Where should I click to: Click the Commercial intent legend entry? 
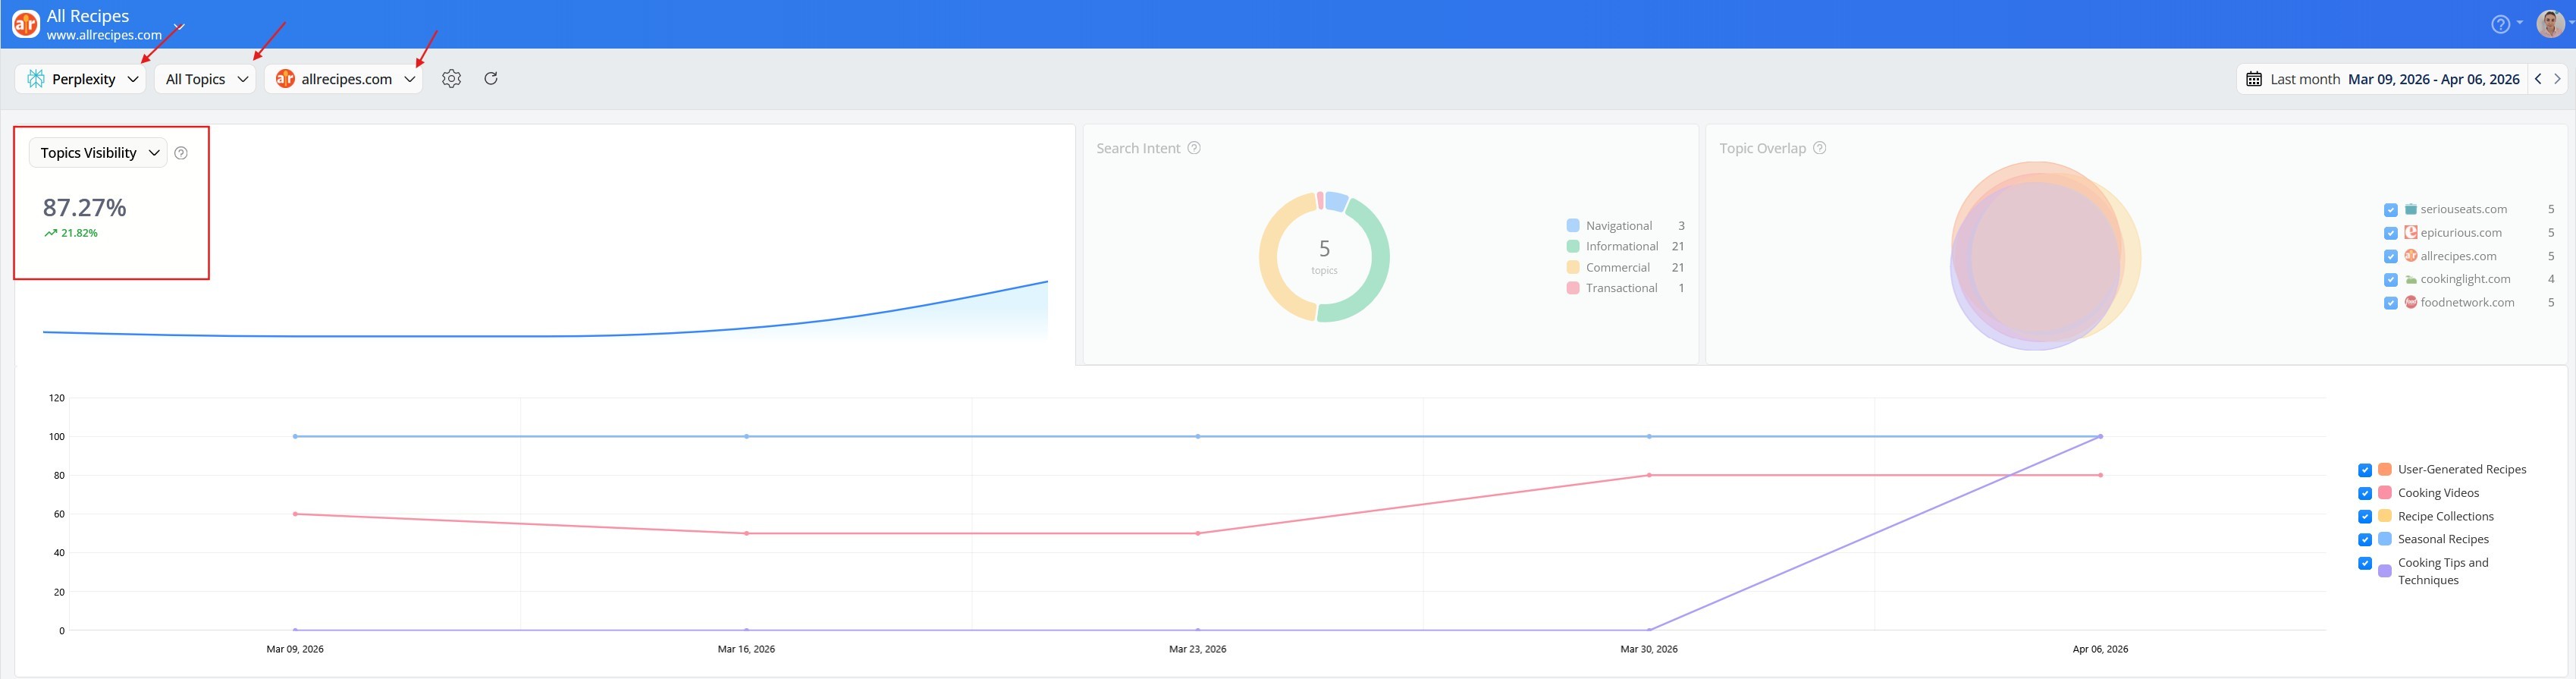(x=1626, y=267)
